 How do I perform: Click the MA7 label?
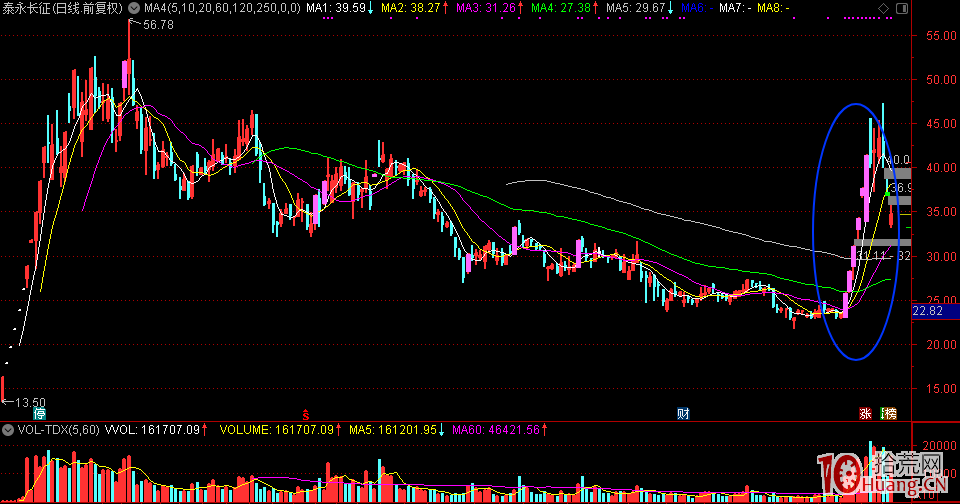(735, 8)
